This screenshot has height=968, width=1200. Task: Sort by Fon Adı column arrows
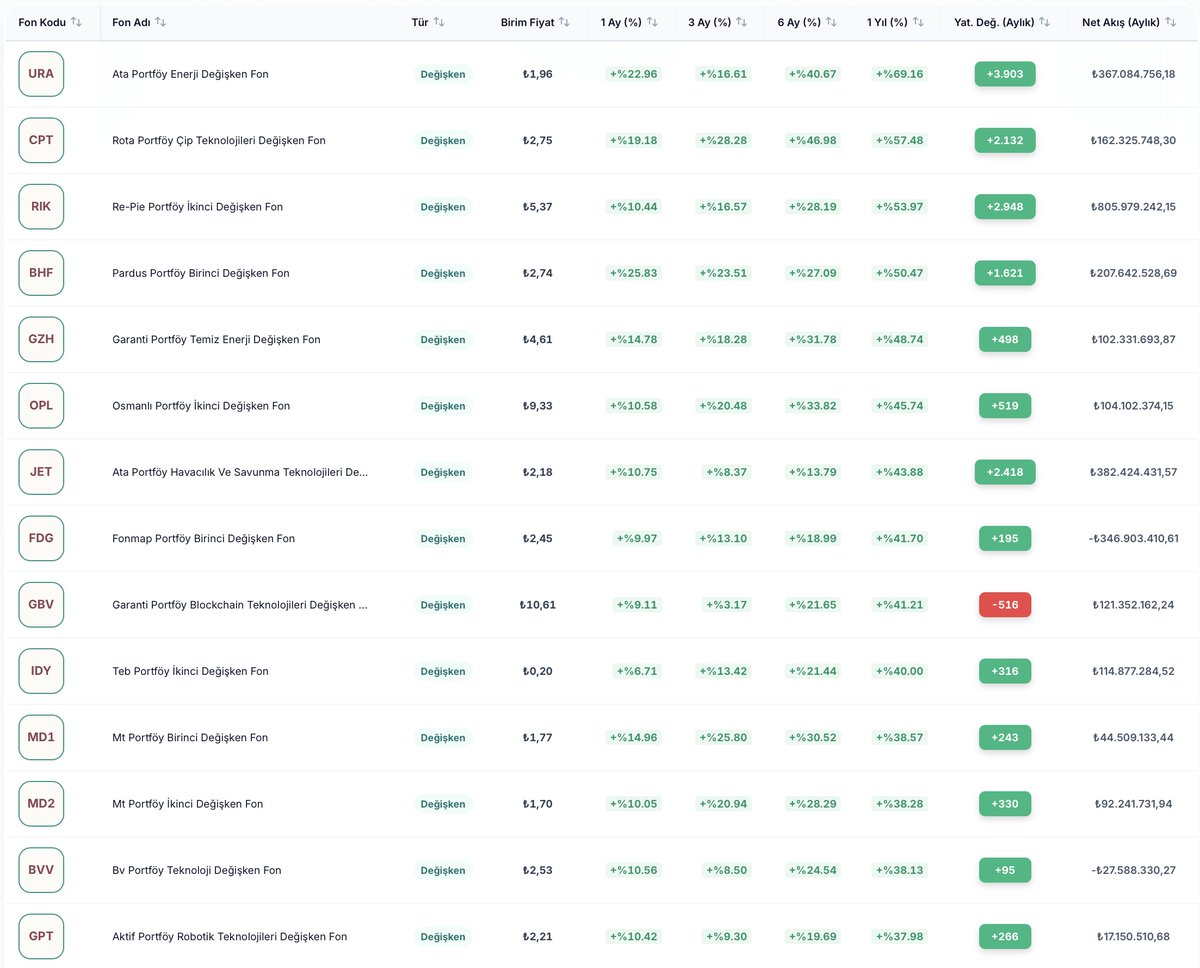[x=161, y=22]
